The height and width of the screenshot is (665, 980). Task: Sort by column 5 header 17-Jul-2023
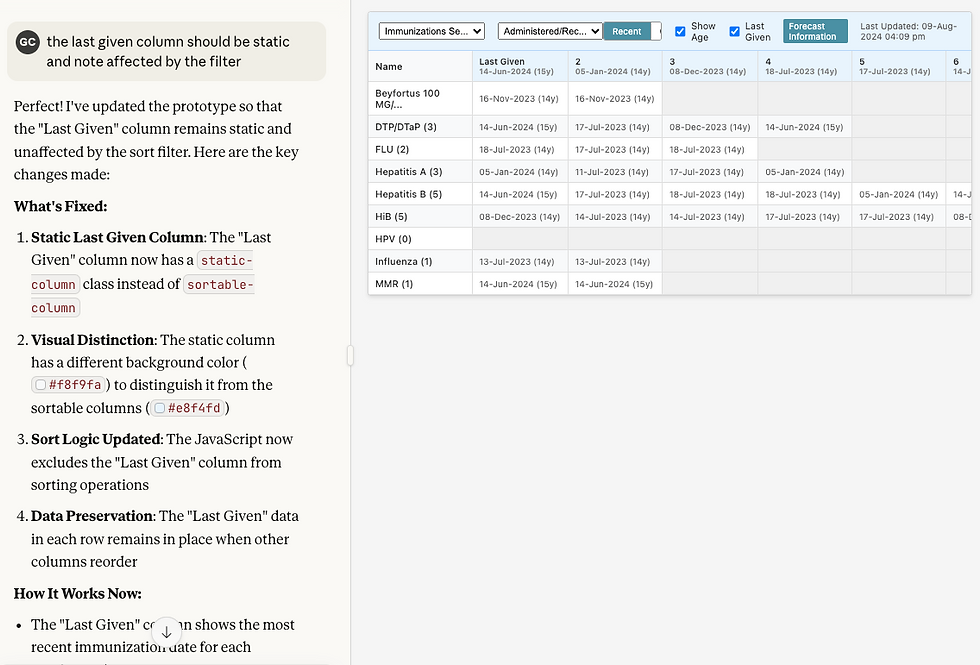(x=899, y=66)
